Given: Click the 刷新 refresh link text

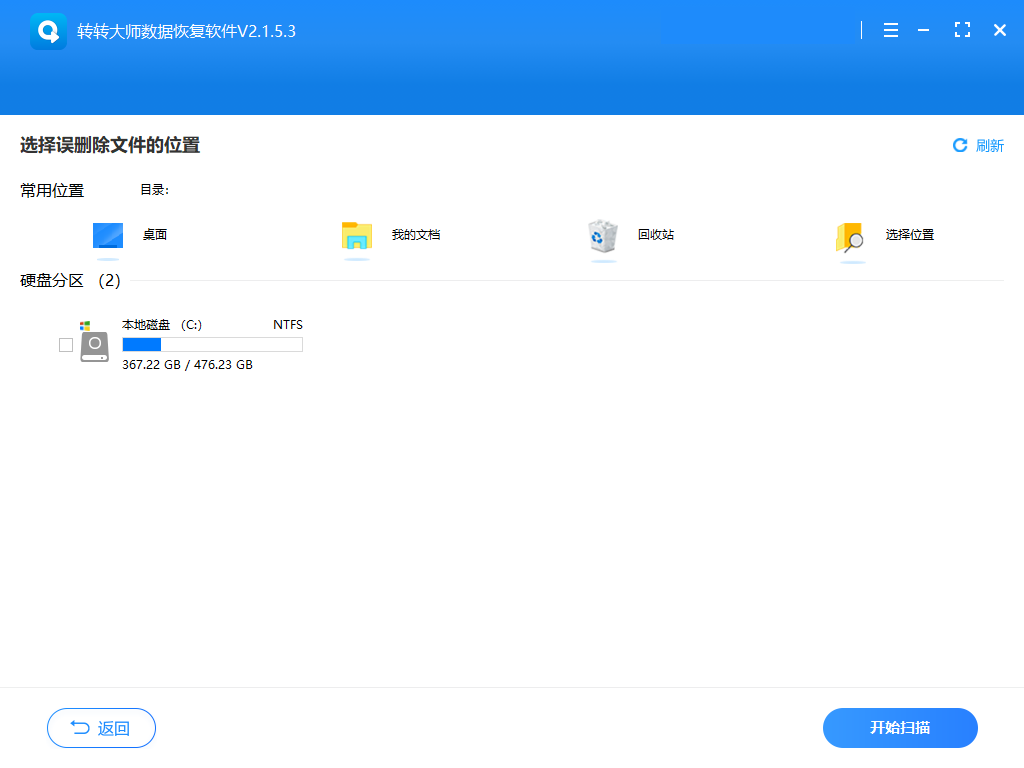Looking at the screenshot, I should [989, 146].
